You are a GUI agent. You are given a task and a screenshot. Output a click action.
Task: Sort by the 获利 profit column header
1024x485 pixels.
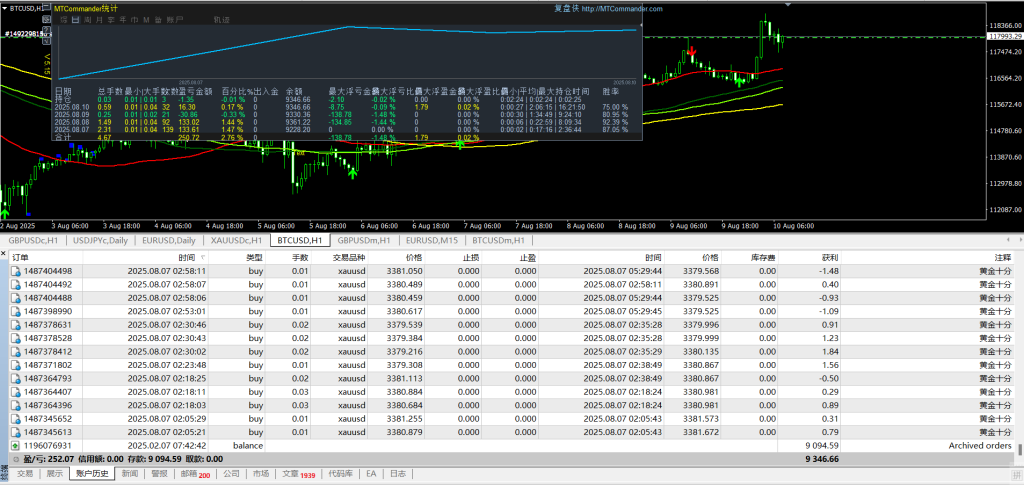point(828,257)
